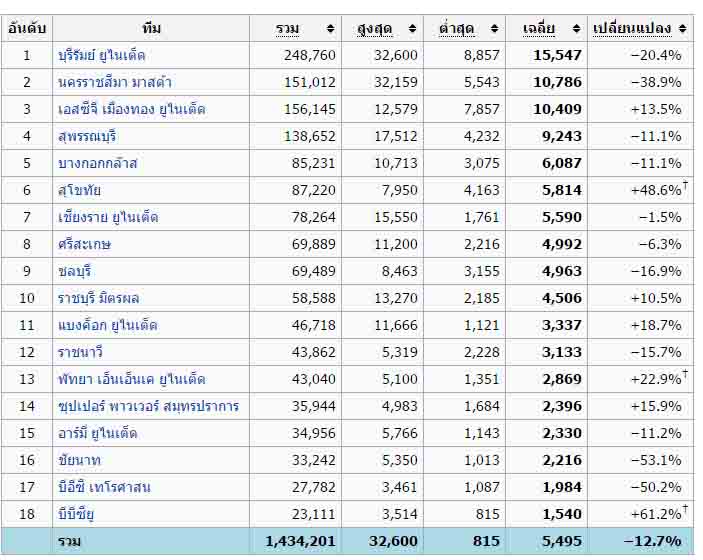
Task: Select the highest value 15,550
Action: (396, 217)
